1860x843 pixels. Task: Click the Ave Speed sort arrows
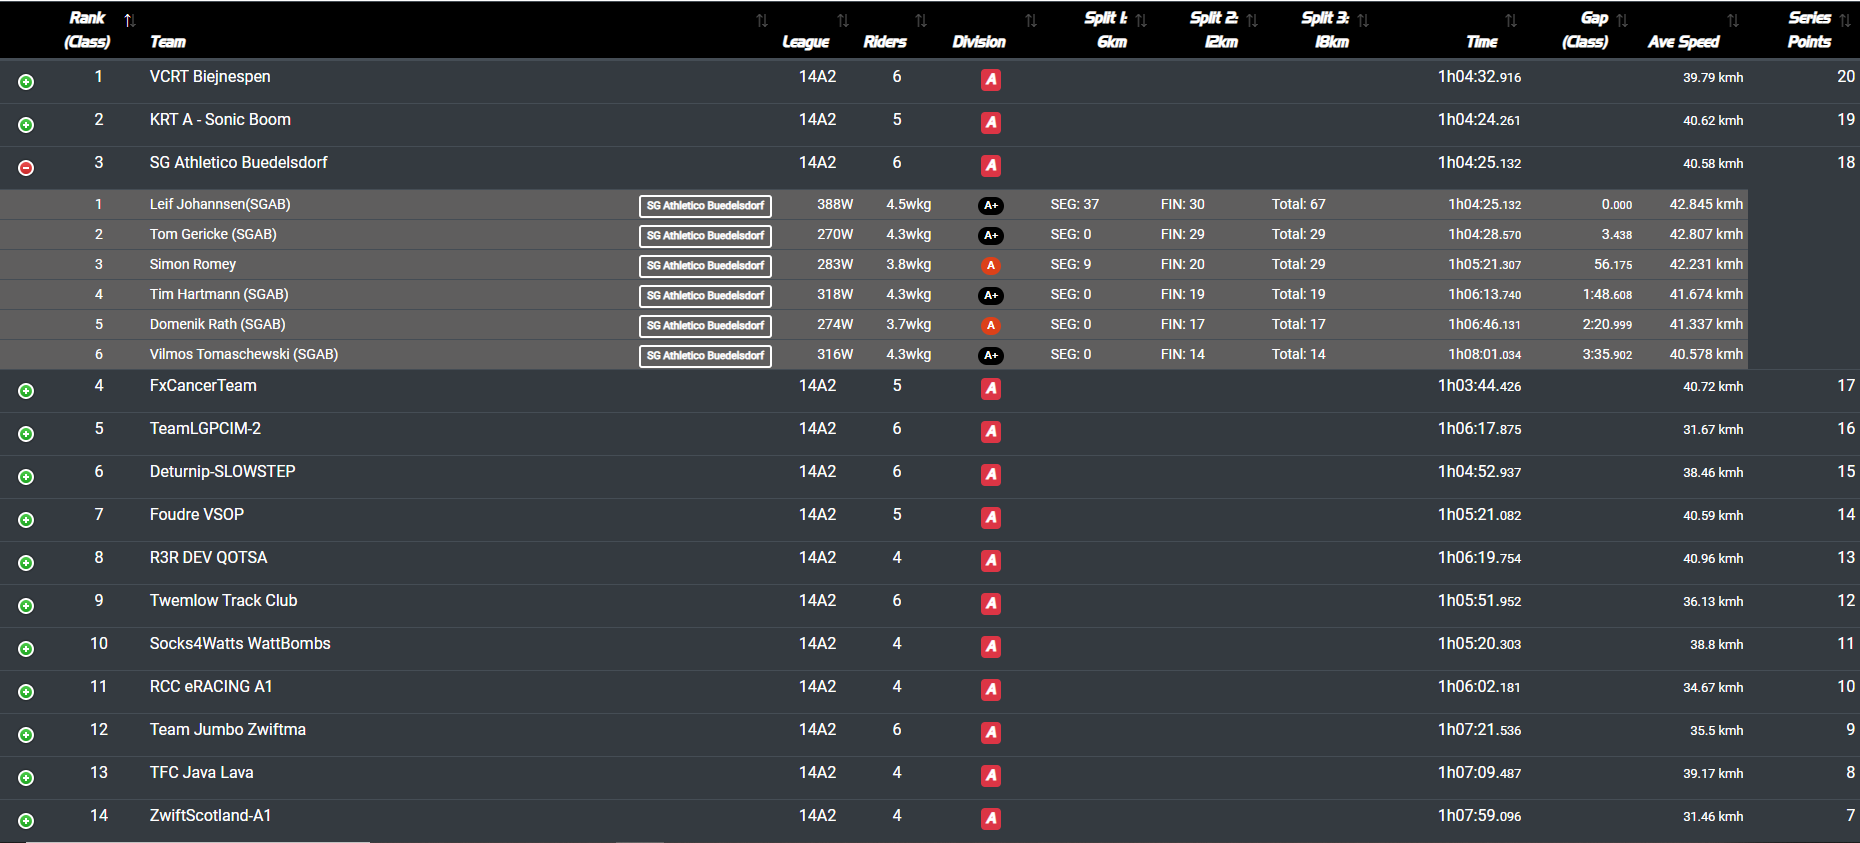pos(1733,20)
